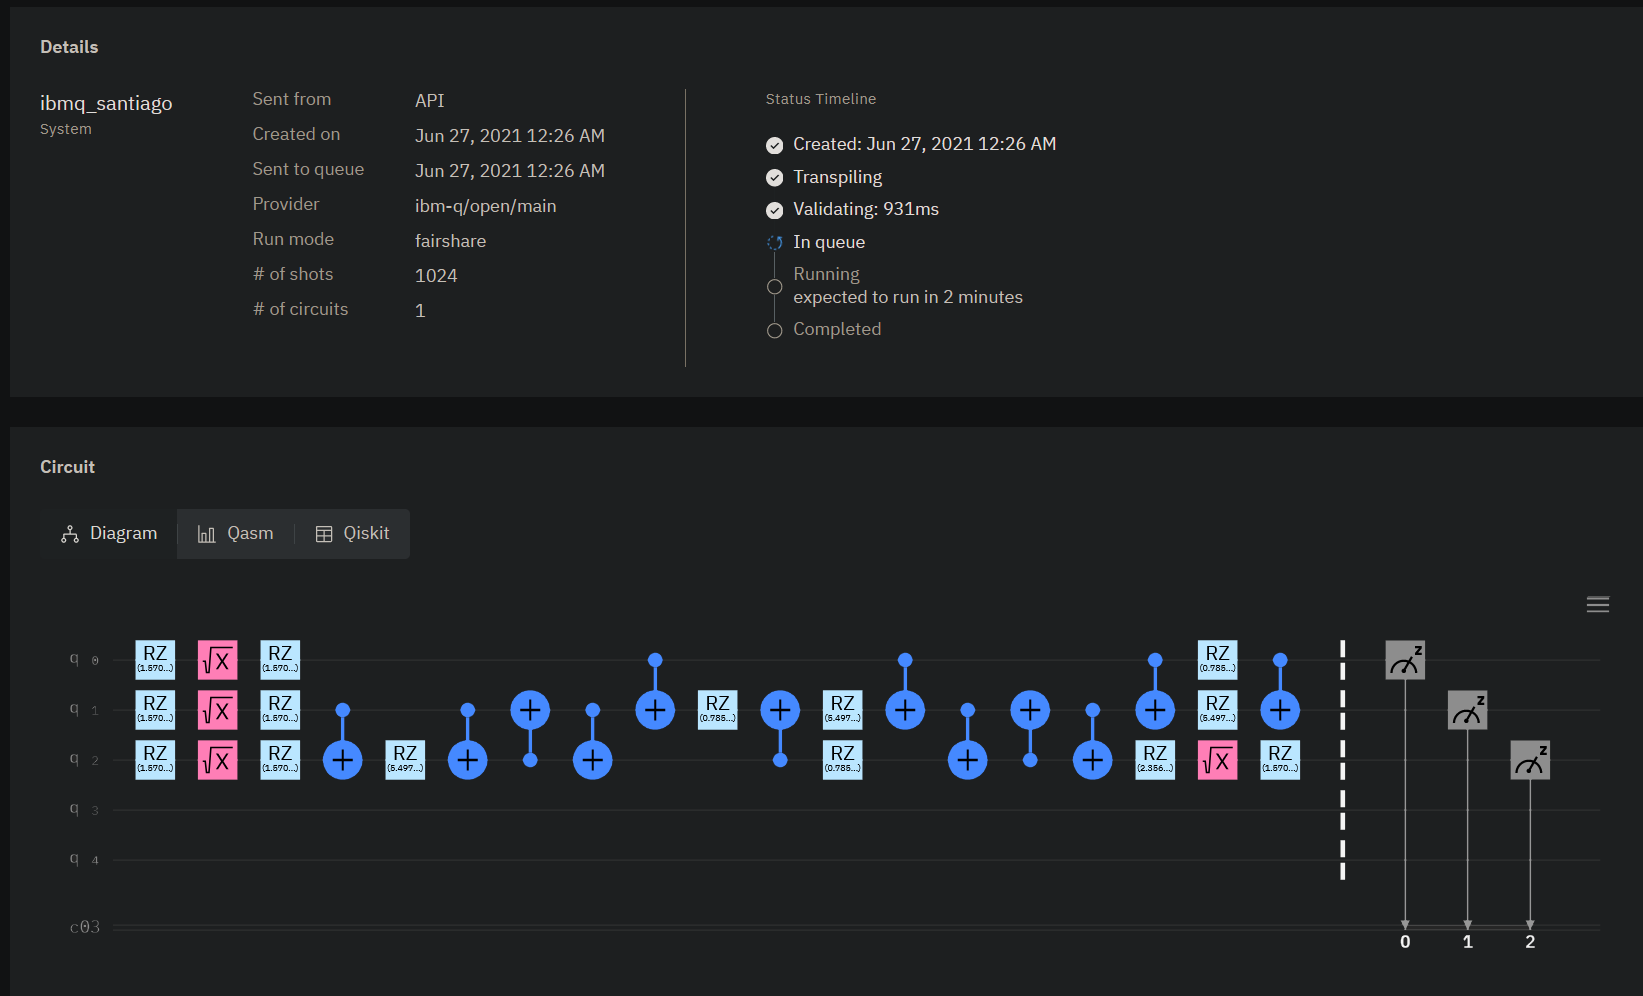Click the measurement gate on q0

(x=1404, y=660)
